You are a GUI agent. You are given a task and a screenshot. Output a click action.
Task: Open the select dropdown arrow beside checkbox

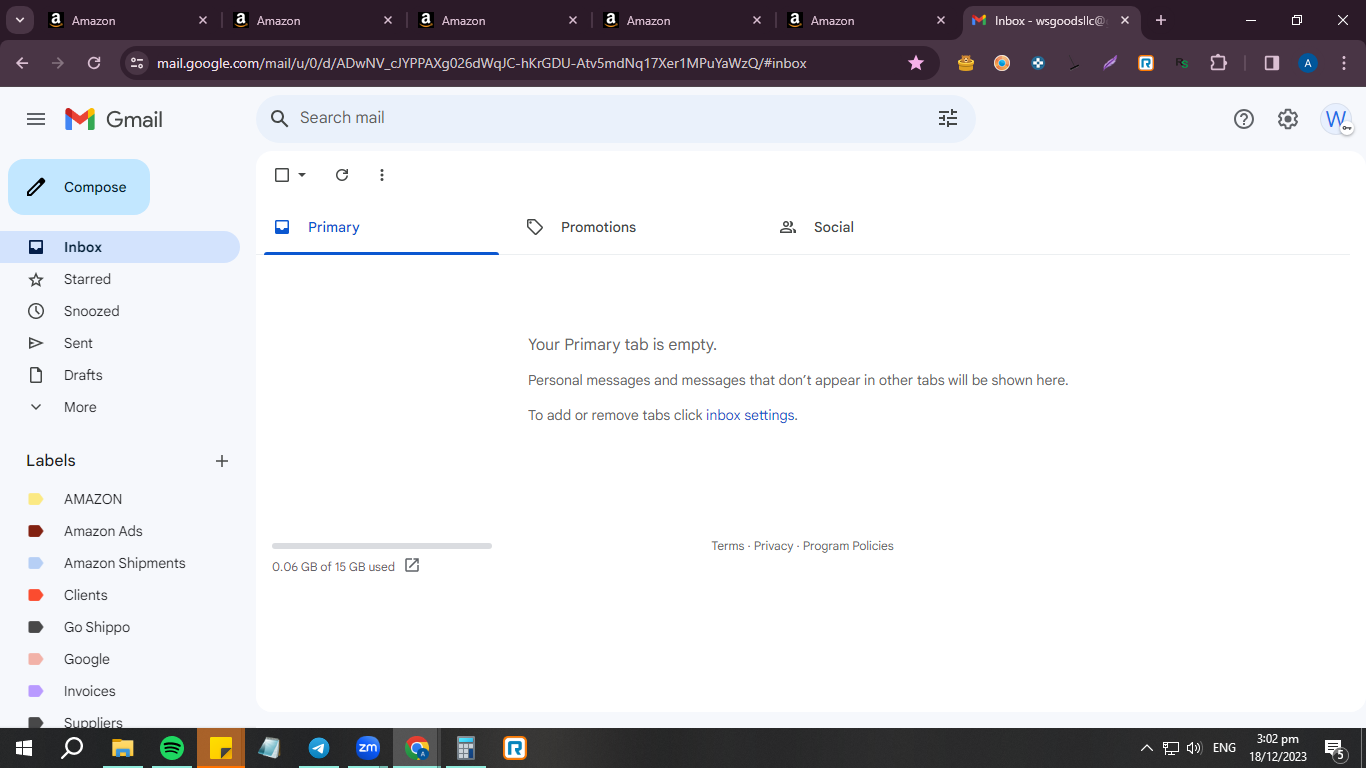302,175
